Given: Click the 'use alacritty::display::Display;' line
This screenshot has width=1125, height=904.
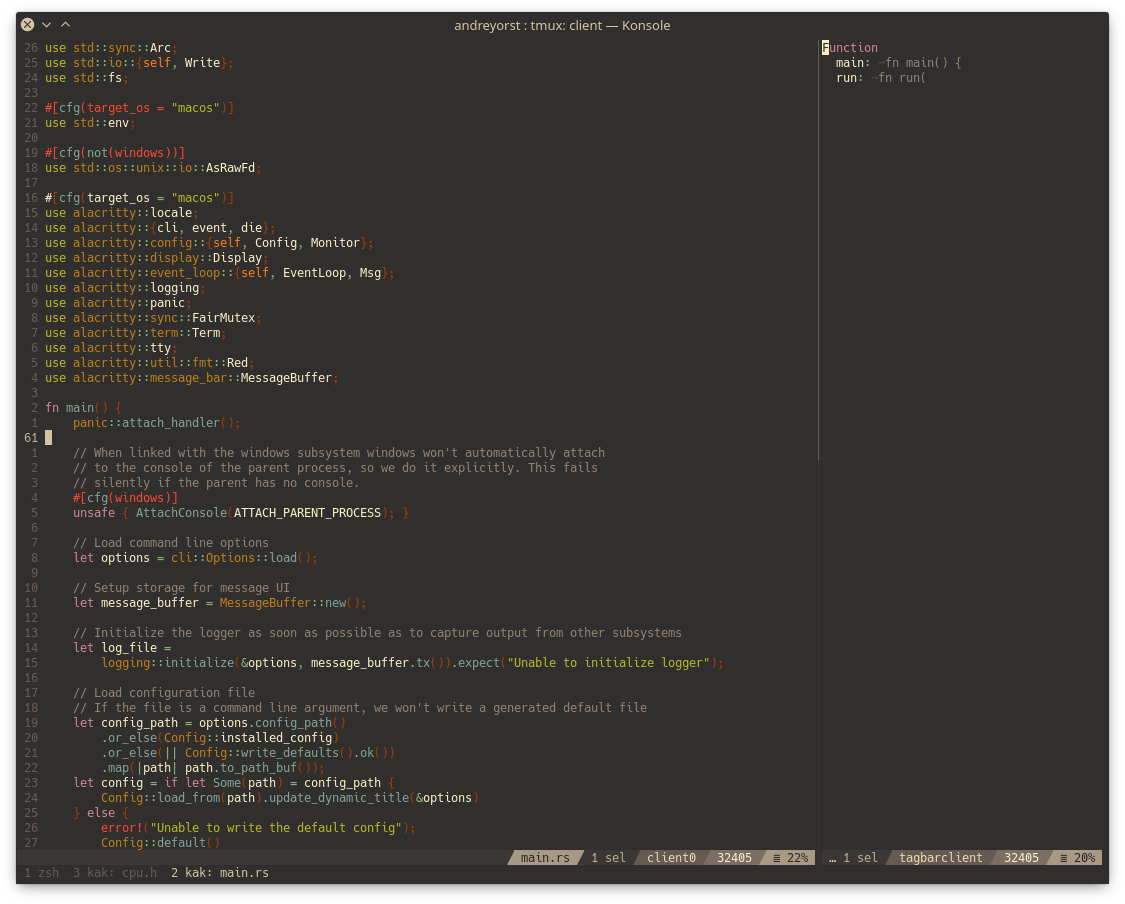Looking at the screenshot, I should pyautogui.click(x=157, y=258).
